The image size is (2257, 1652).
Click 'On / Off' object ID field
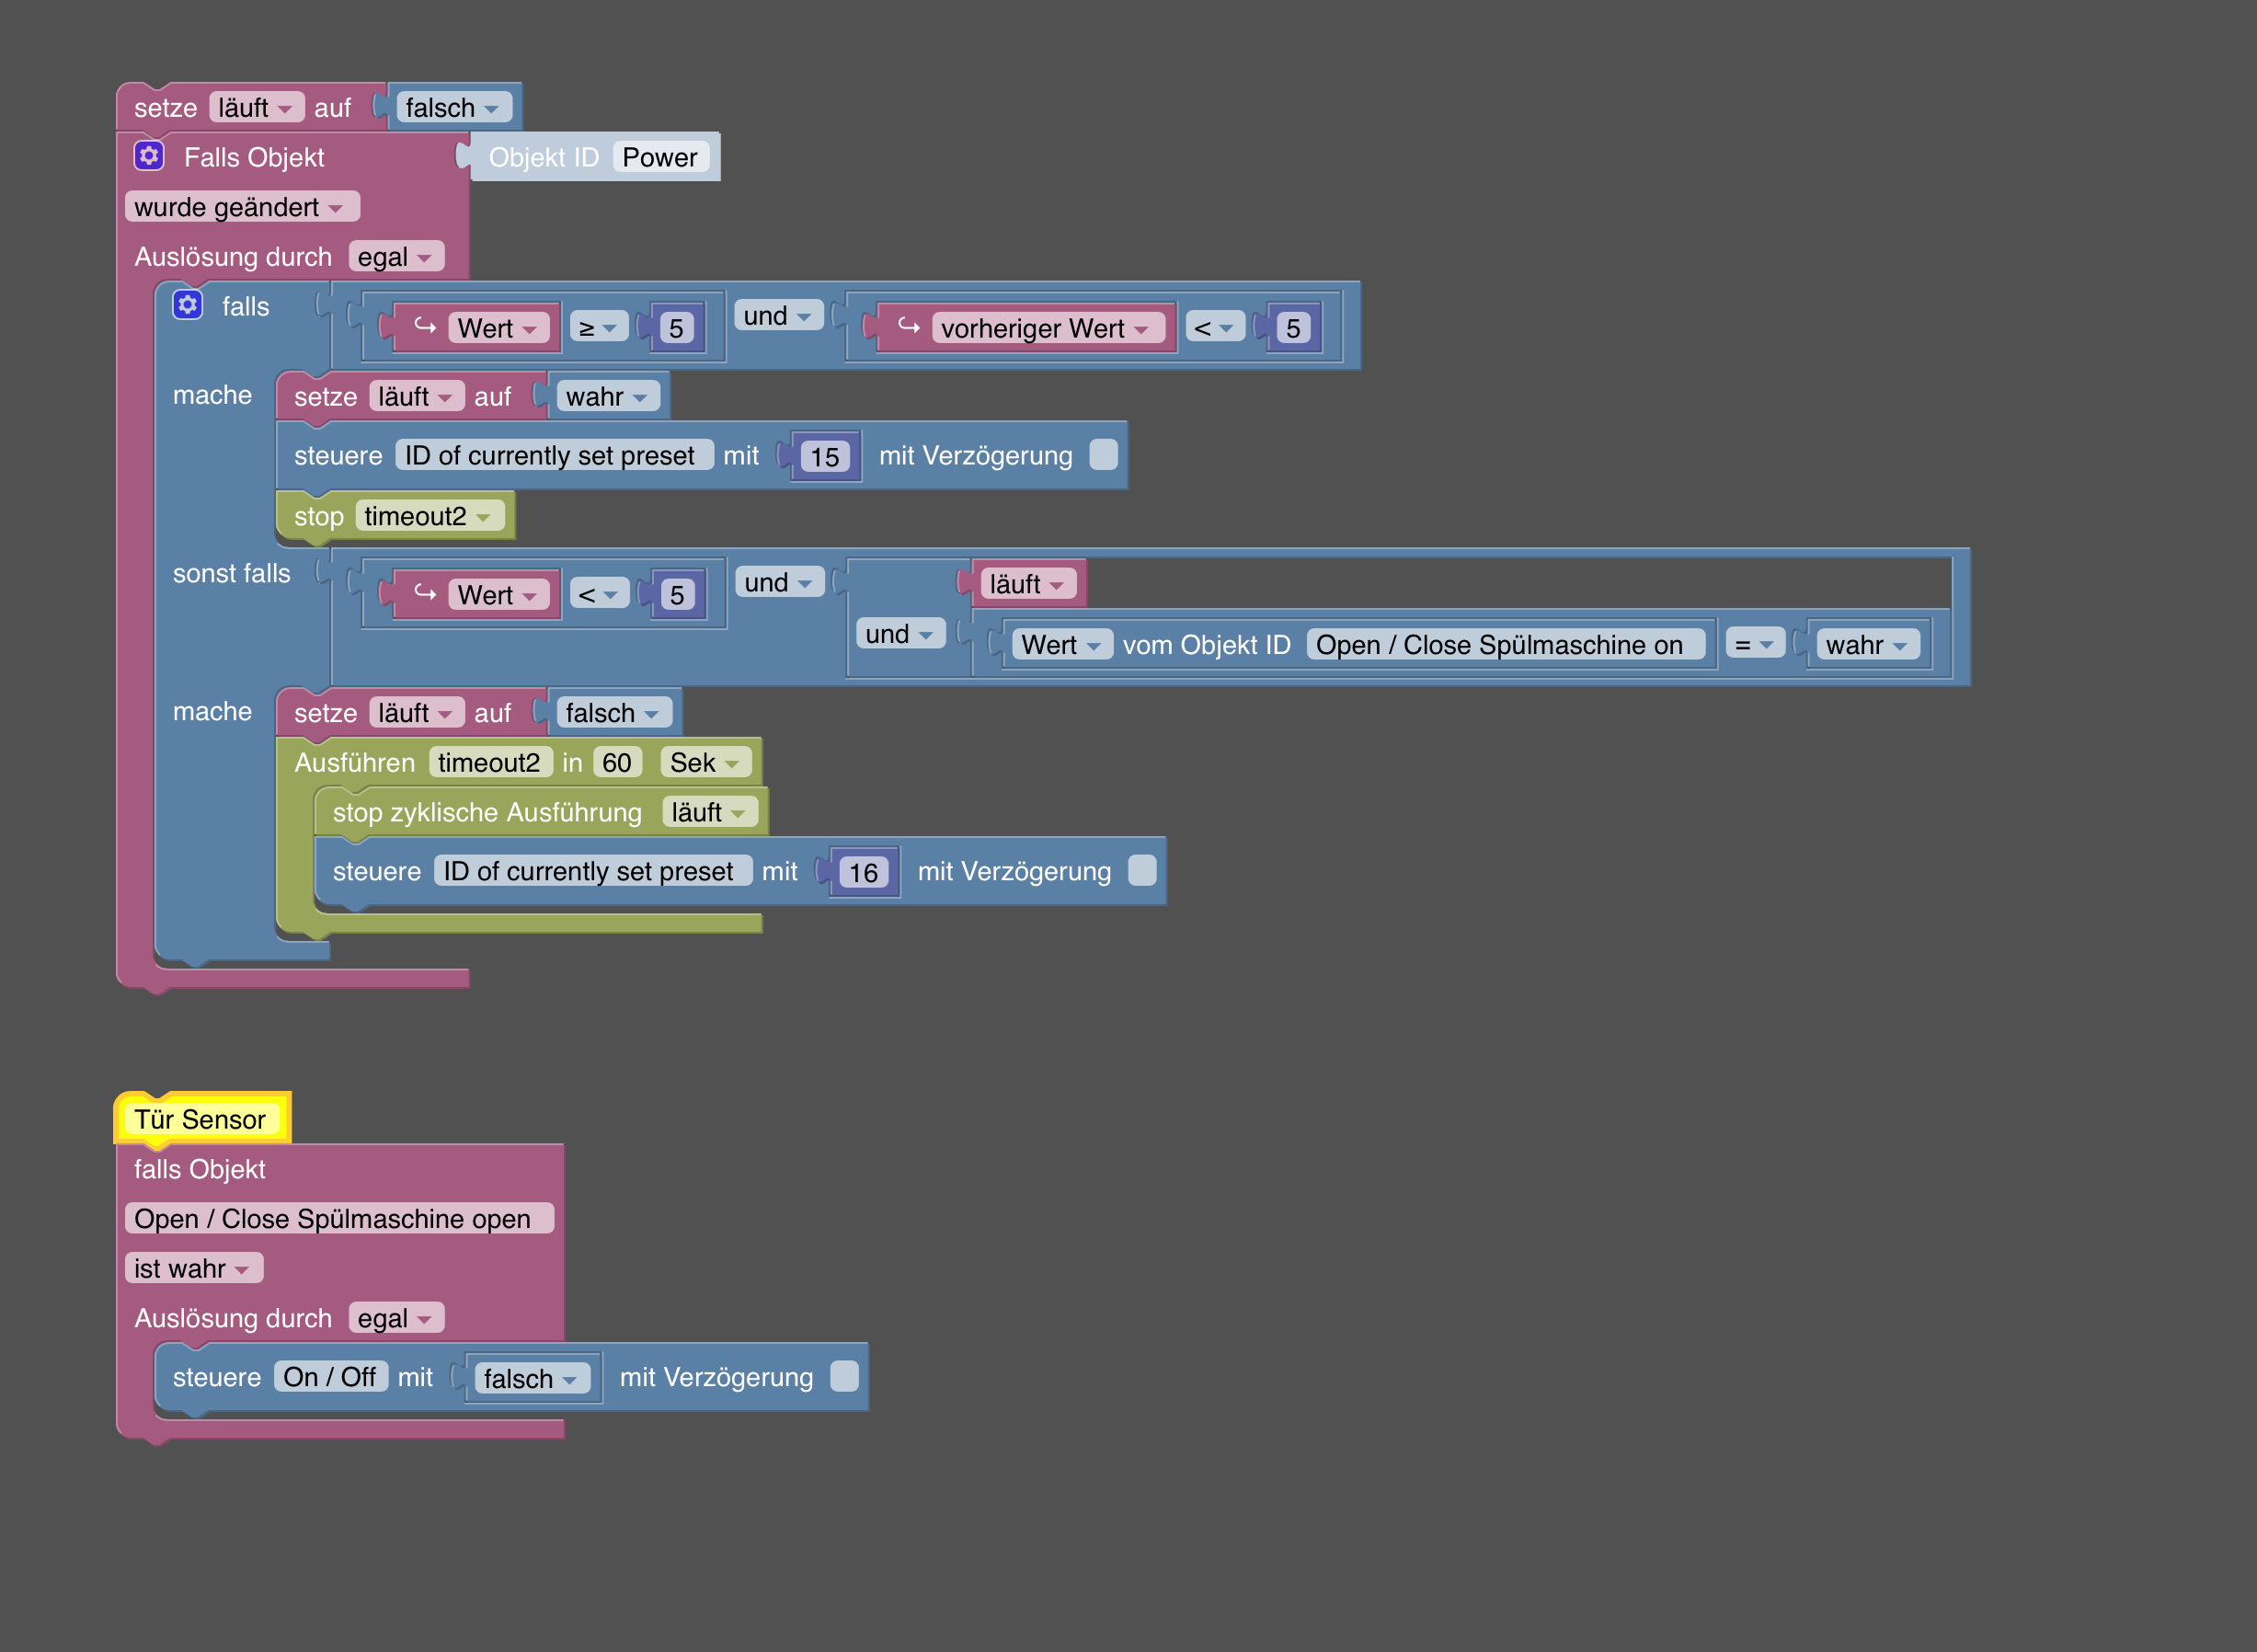point(329,1377)
